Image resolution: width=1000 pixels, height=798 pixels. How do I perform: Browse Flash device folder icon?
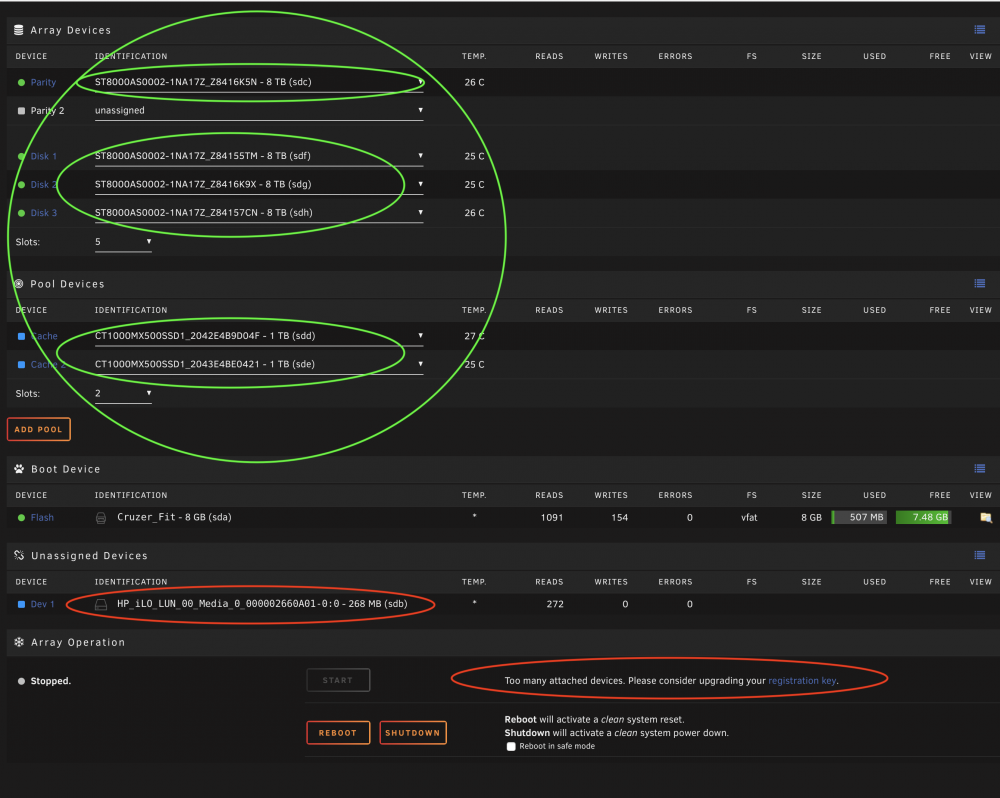tap(986, 517)
